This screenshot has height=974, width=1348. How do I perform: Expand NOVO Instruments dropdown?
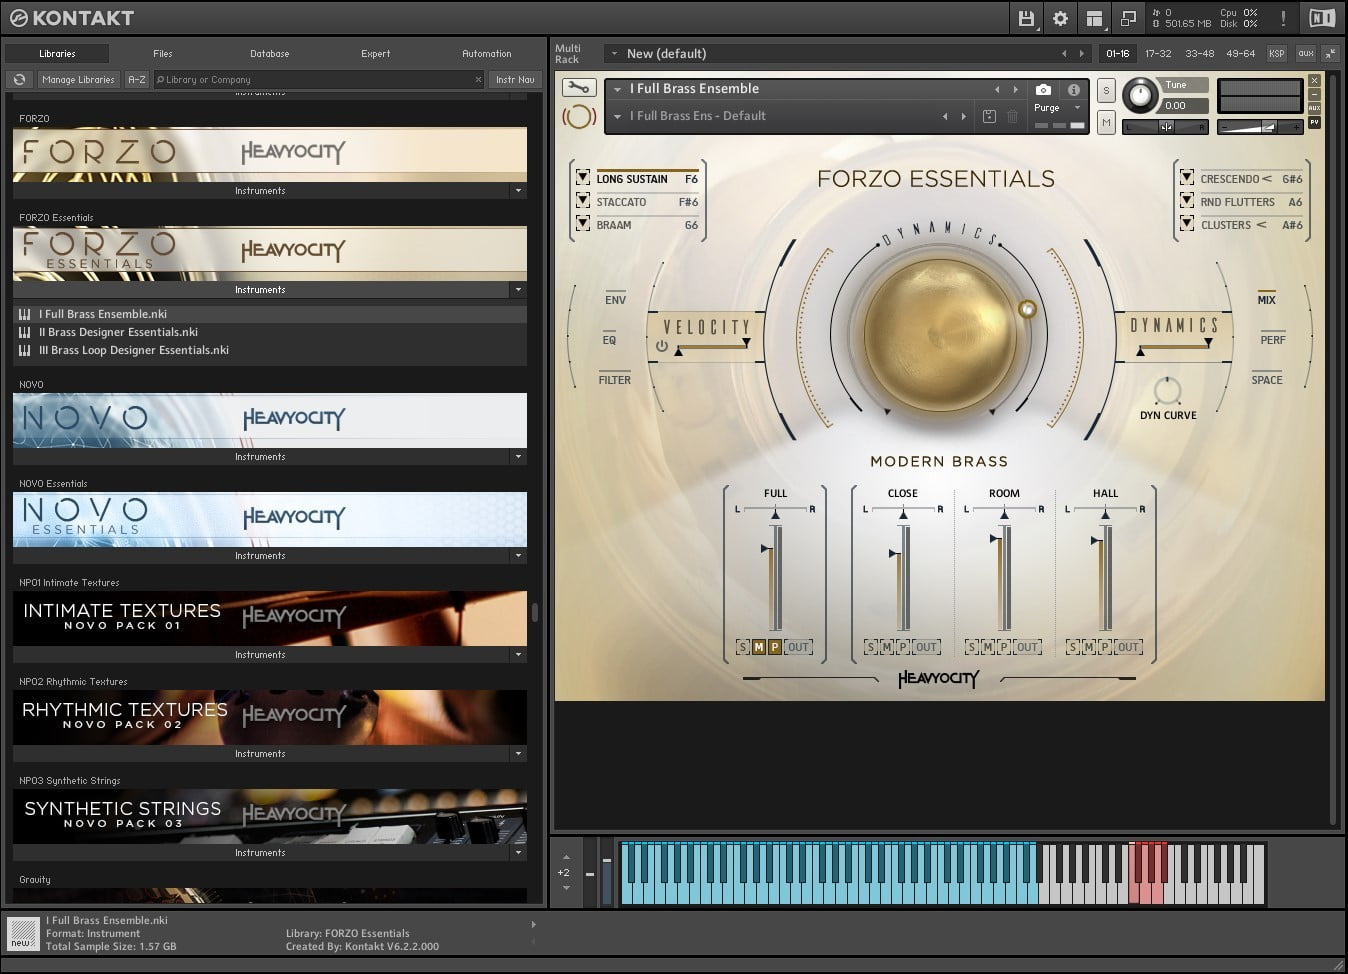(518, 456)
